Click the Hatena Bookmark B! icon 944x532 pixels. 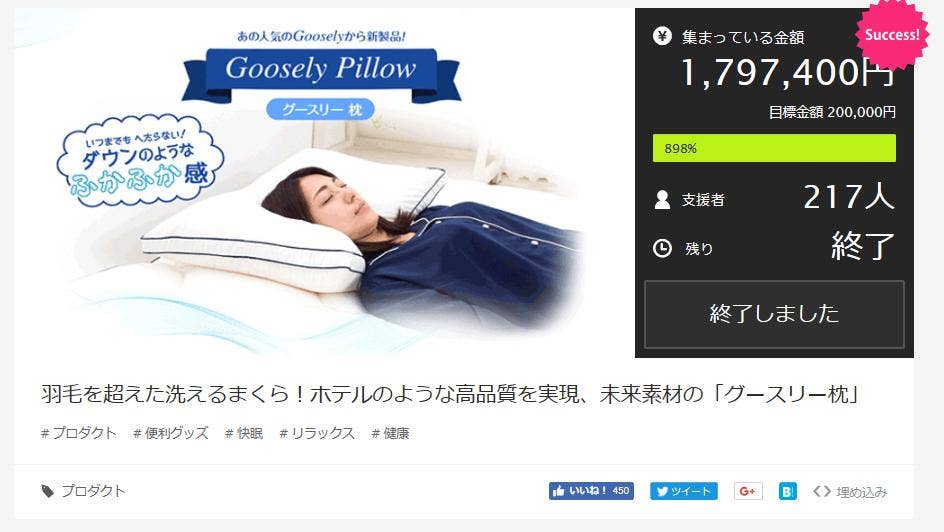point(787,491)
